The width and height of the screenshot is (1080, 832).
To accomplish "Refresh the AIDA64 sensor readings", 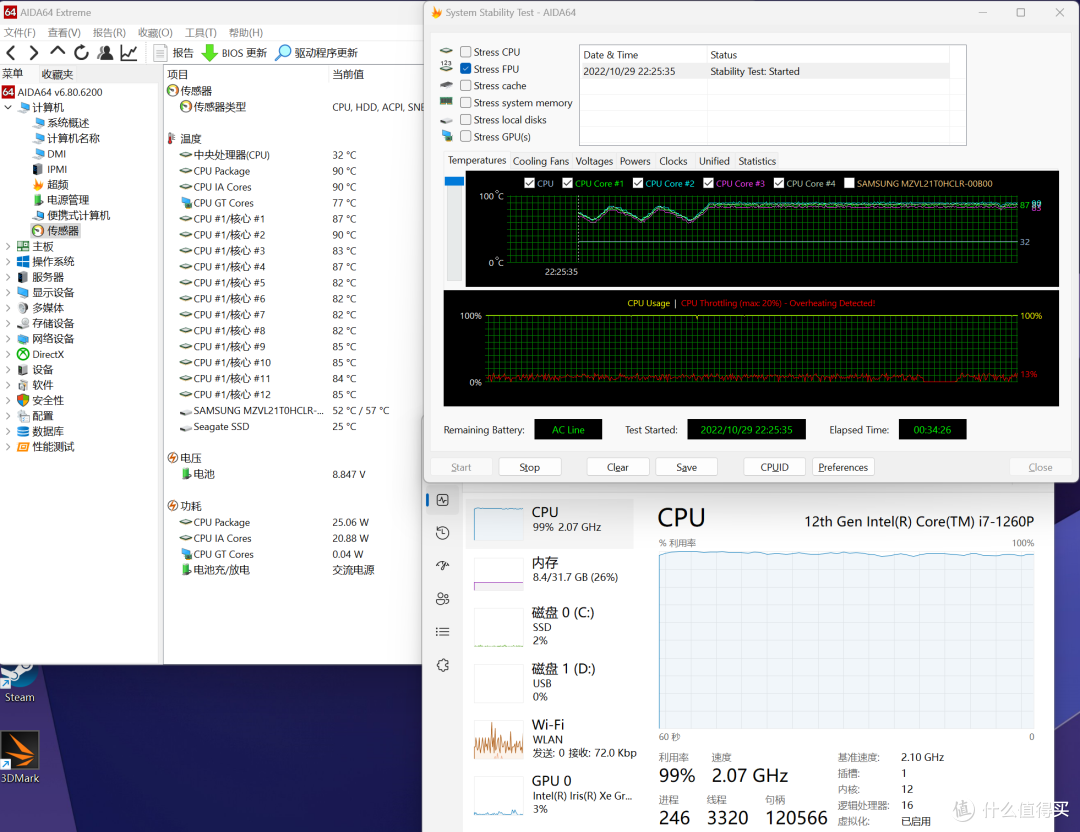I will (81, 52).
